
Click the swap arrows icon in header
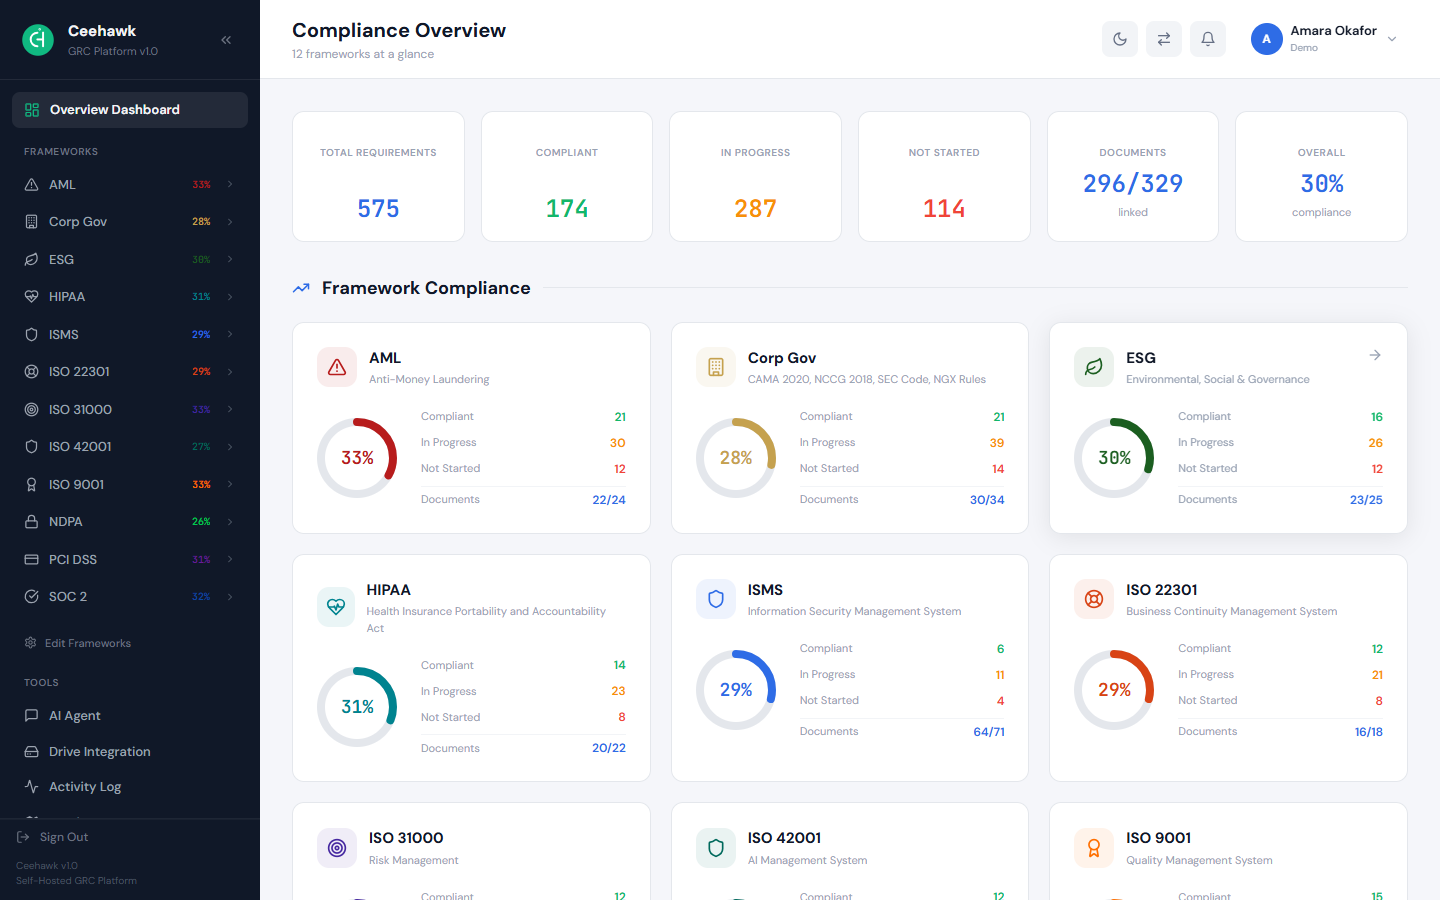point(1164,39)
